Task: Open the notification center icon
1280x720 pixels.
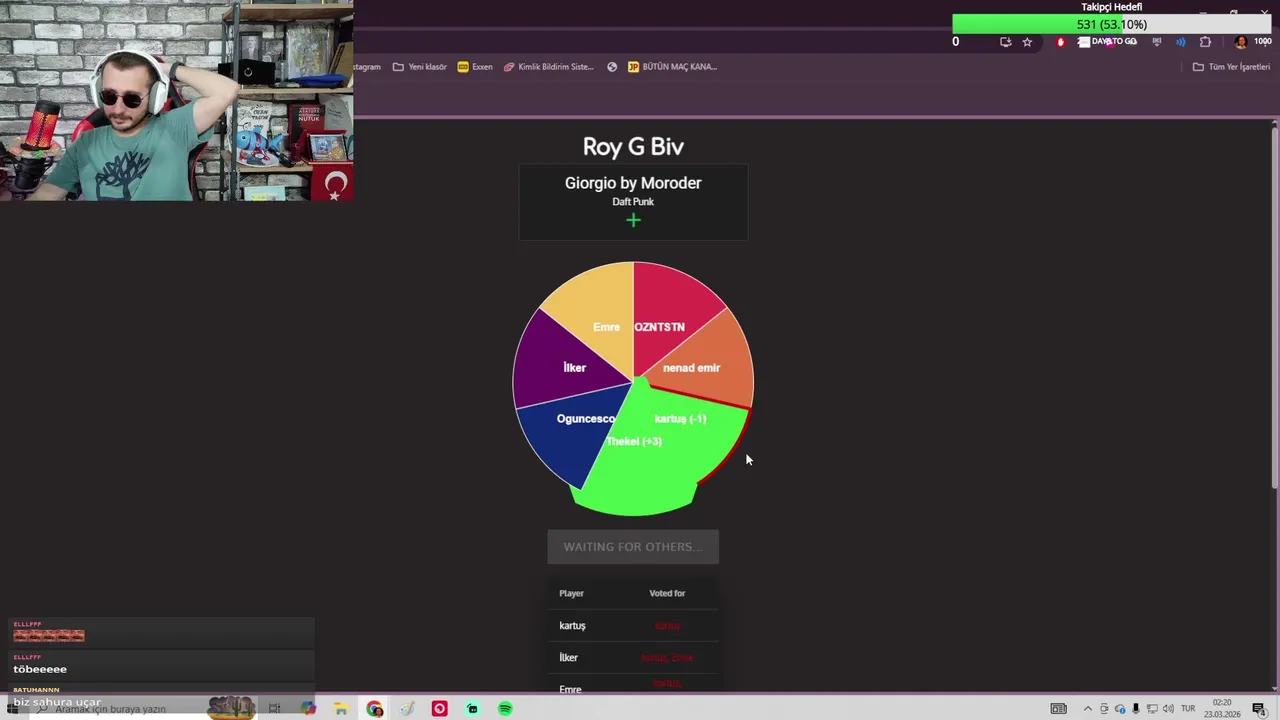Action: [x=1259, y=709]
